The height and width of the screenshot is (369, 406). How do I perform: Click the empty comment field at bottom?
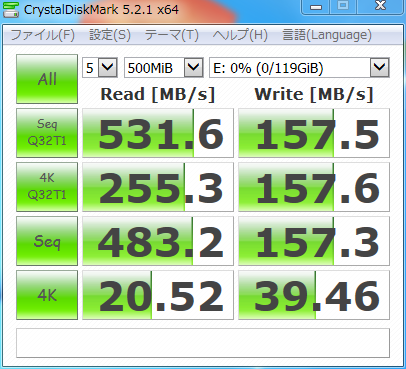point(203,343)
